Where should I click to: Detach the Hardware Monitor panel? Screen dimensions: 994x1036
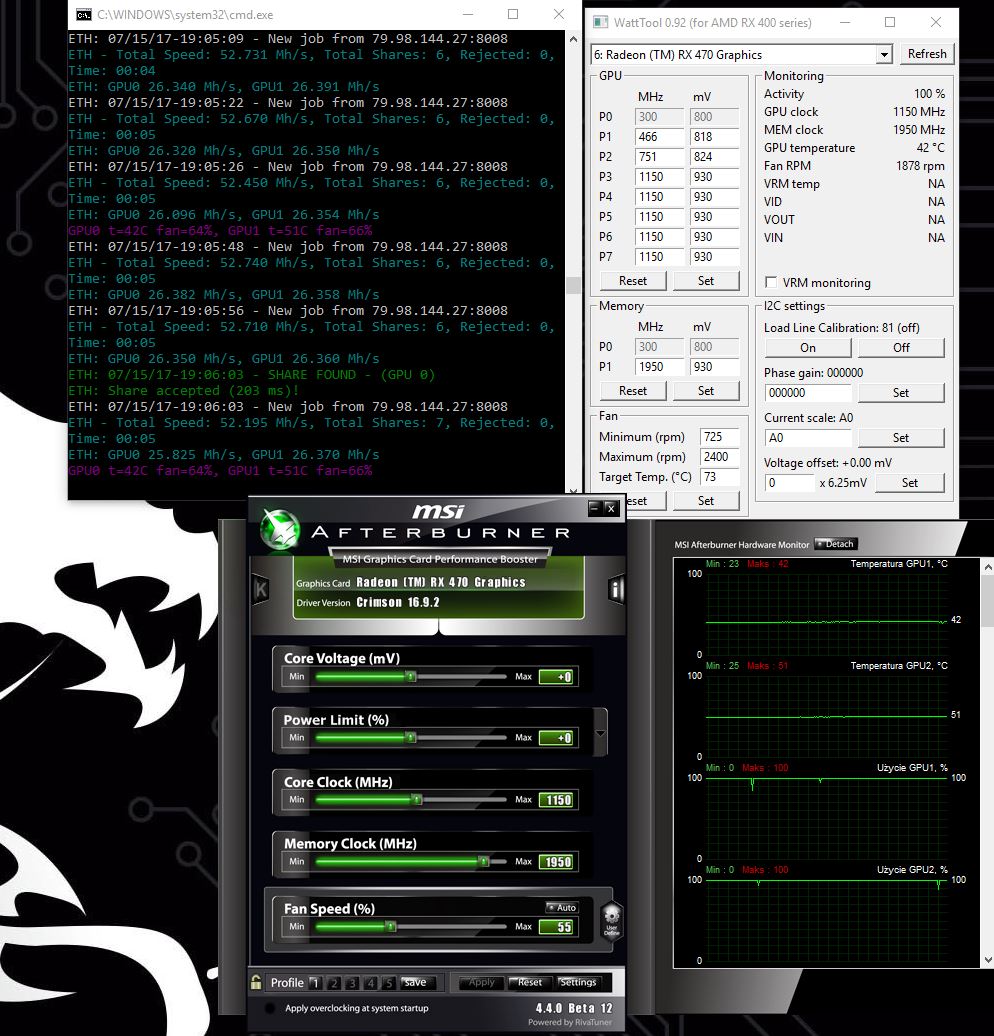[835, 544]
